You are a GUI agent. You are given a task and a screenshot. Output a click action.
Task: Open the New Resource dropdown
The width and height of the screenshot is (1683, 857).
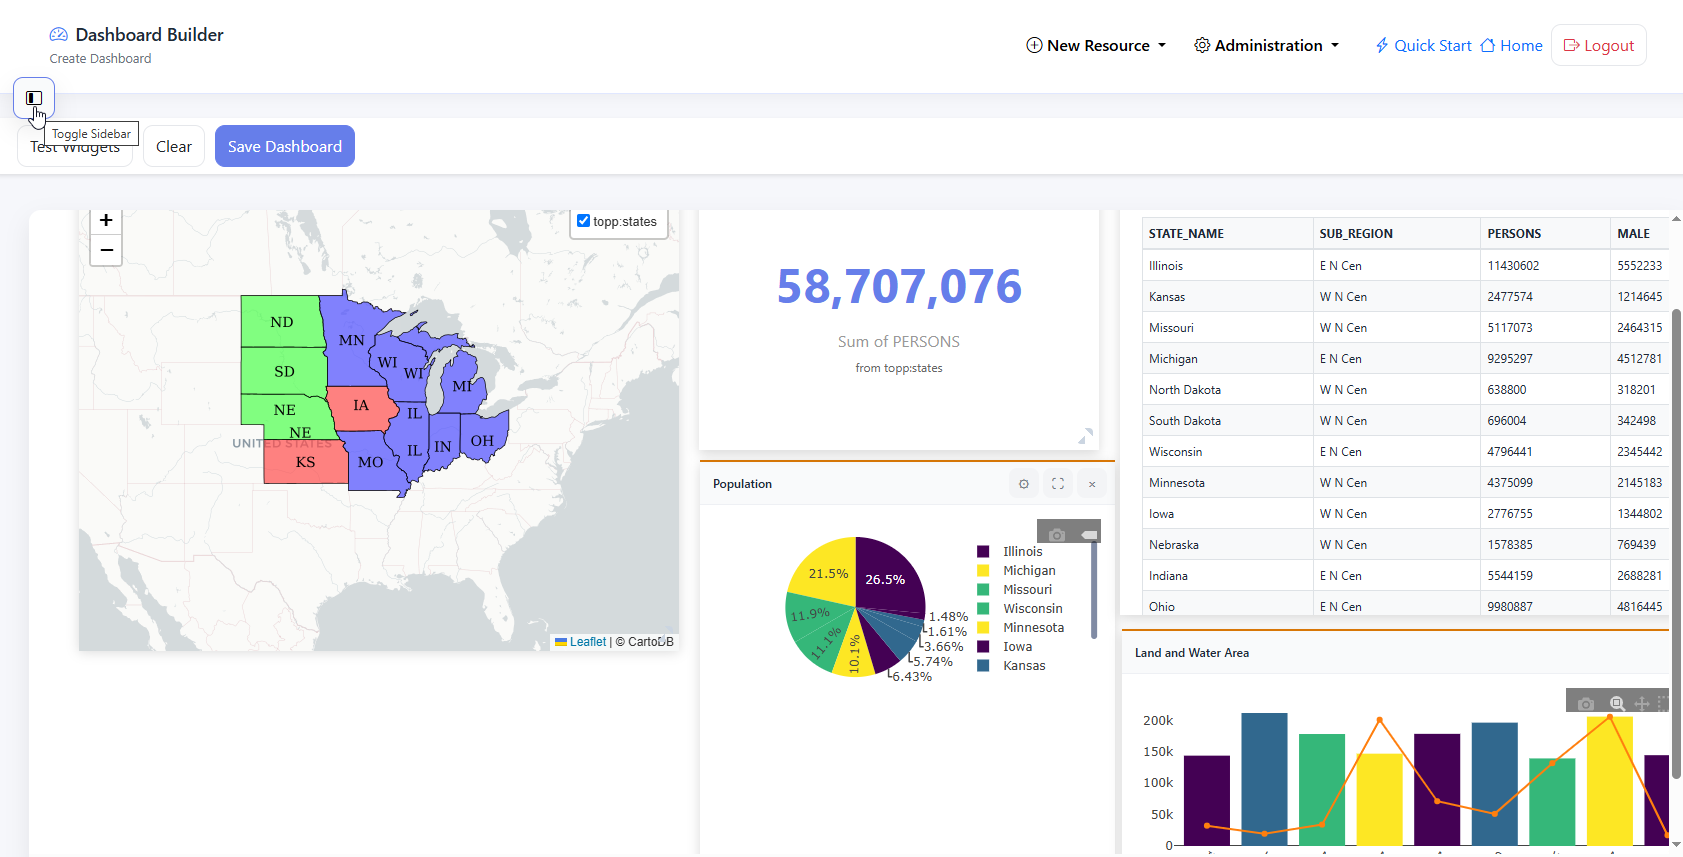click(x=1096, y=46)
